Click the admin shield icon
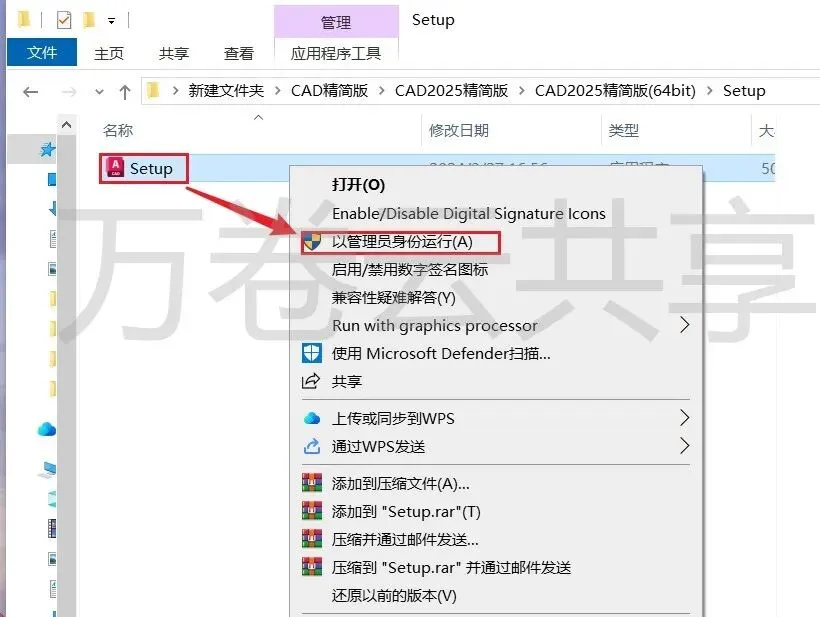Screen dimensions: 820x617 pyautogui.click(x=312, y=242)
